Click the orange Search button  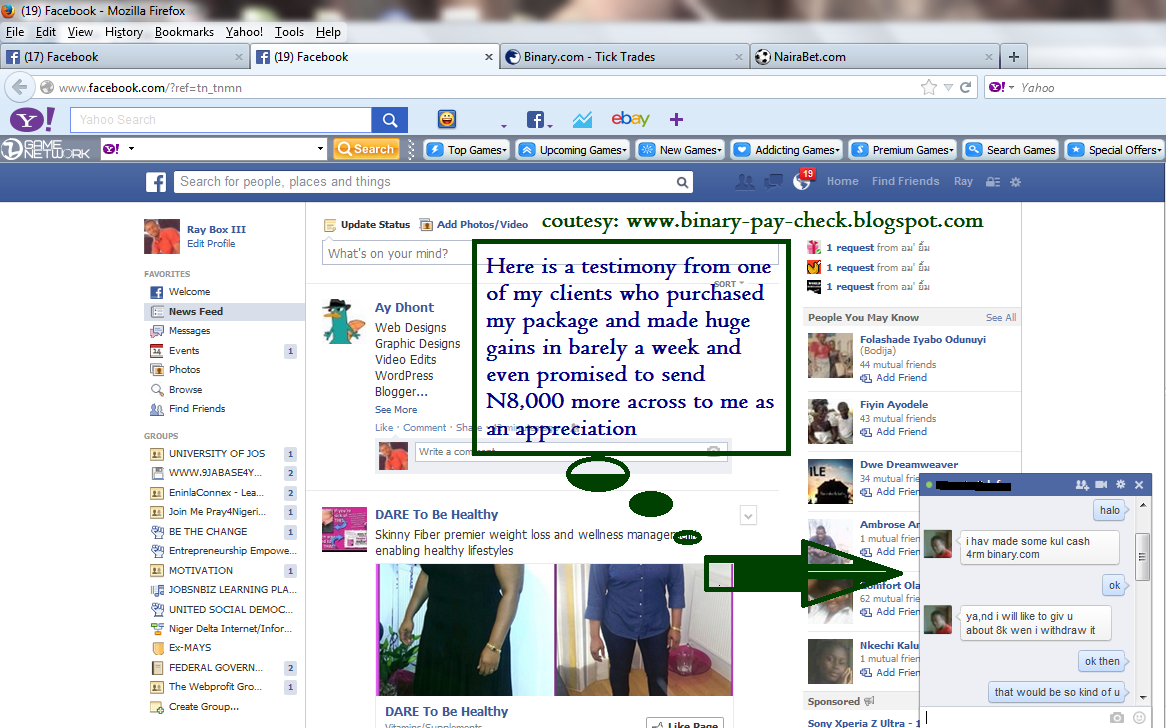click(366, 149)
